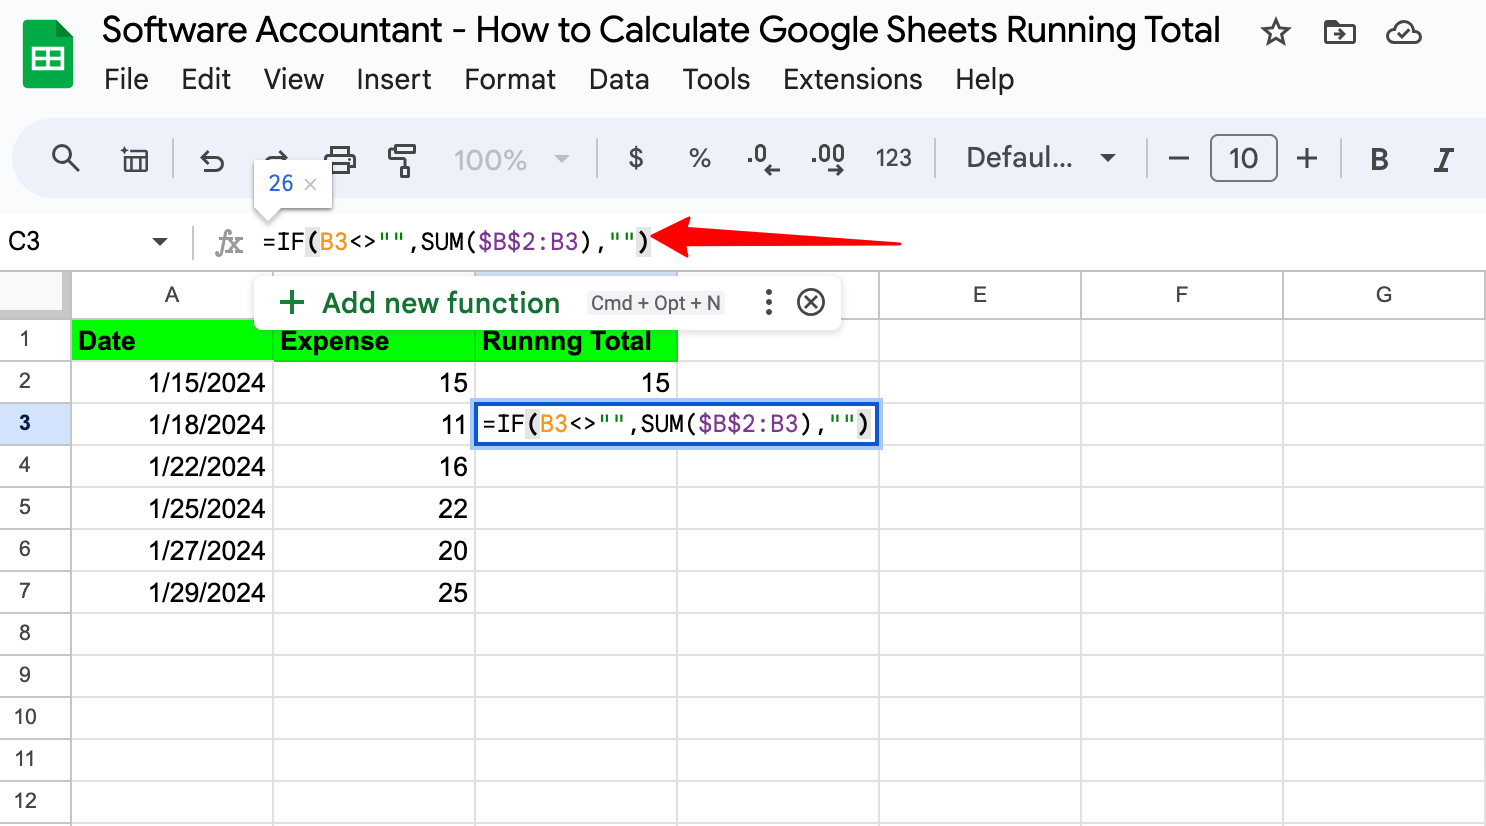Click the undo arrow icon
Viewport: 1486px width, 826px height.
212,159
